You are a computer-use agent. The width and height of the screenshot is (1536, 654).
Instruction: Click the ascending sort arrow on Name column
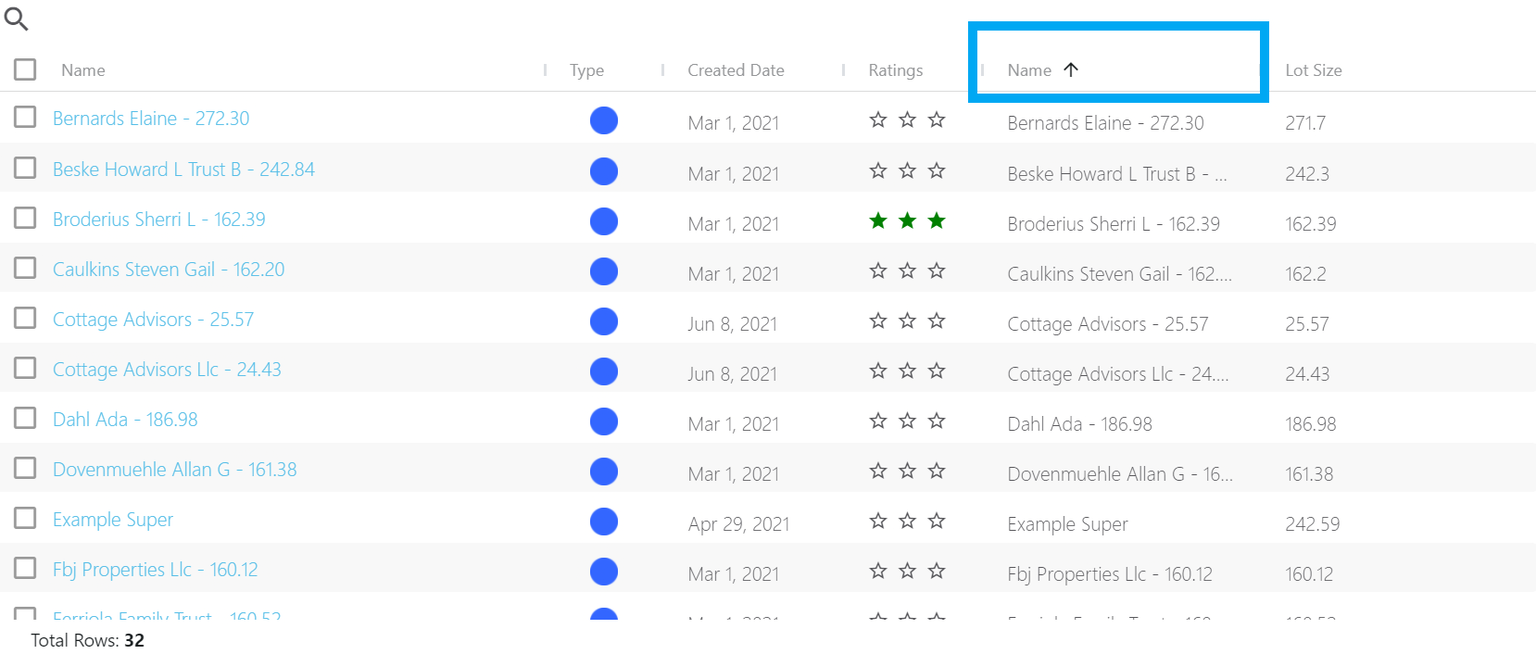point(1071,70)
